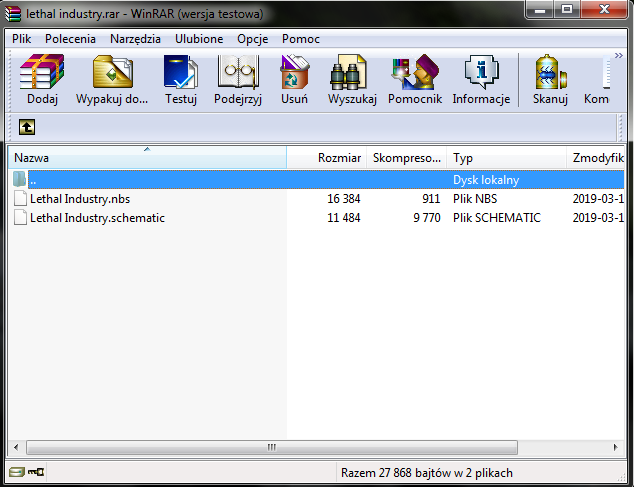This screenshot has width=634, height=487.
Task: Open the Narzędzia menu
Action: pyautogui.click(x=135, y=38)
